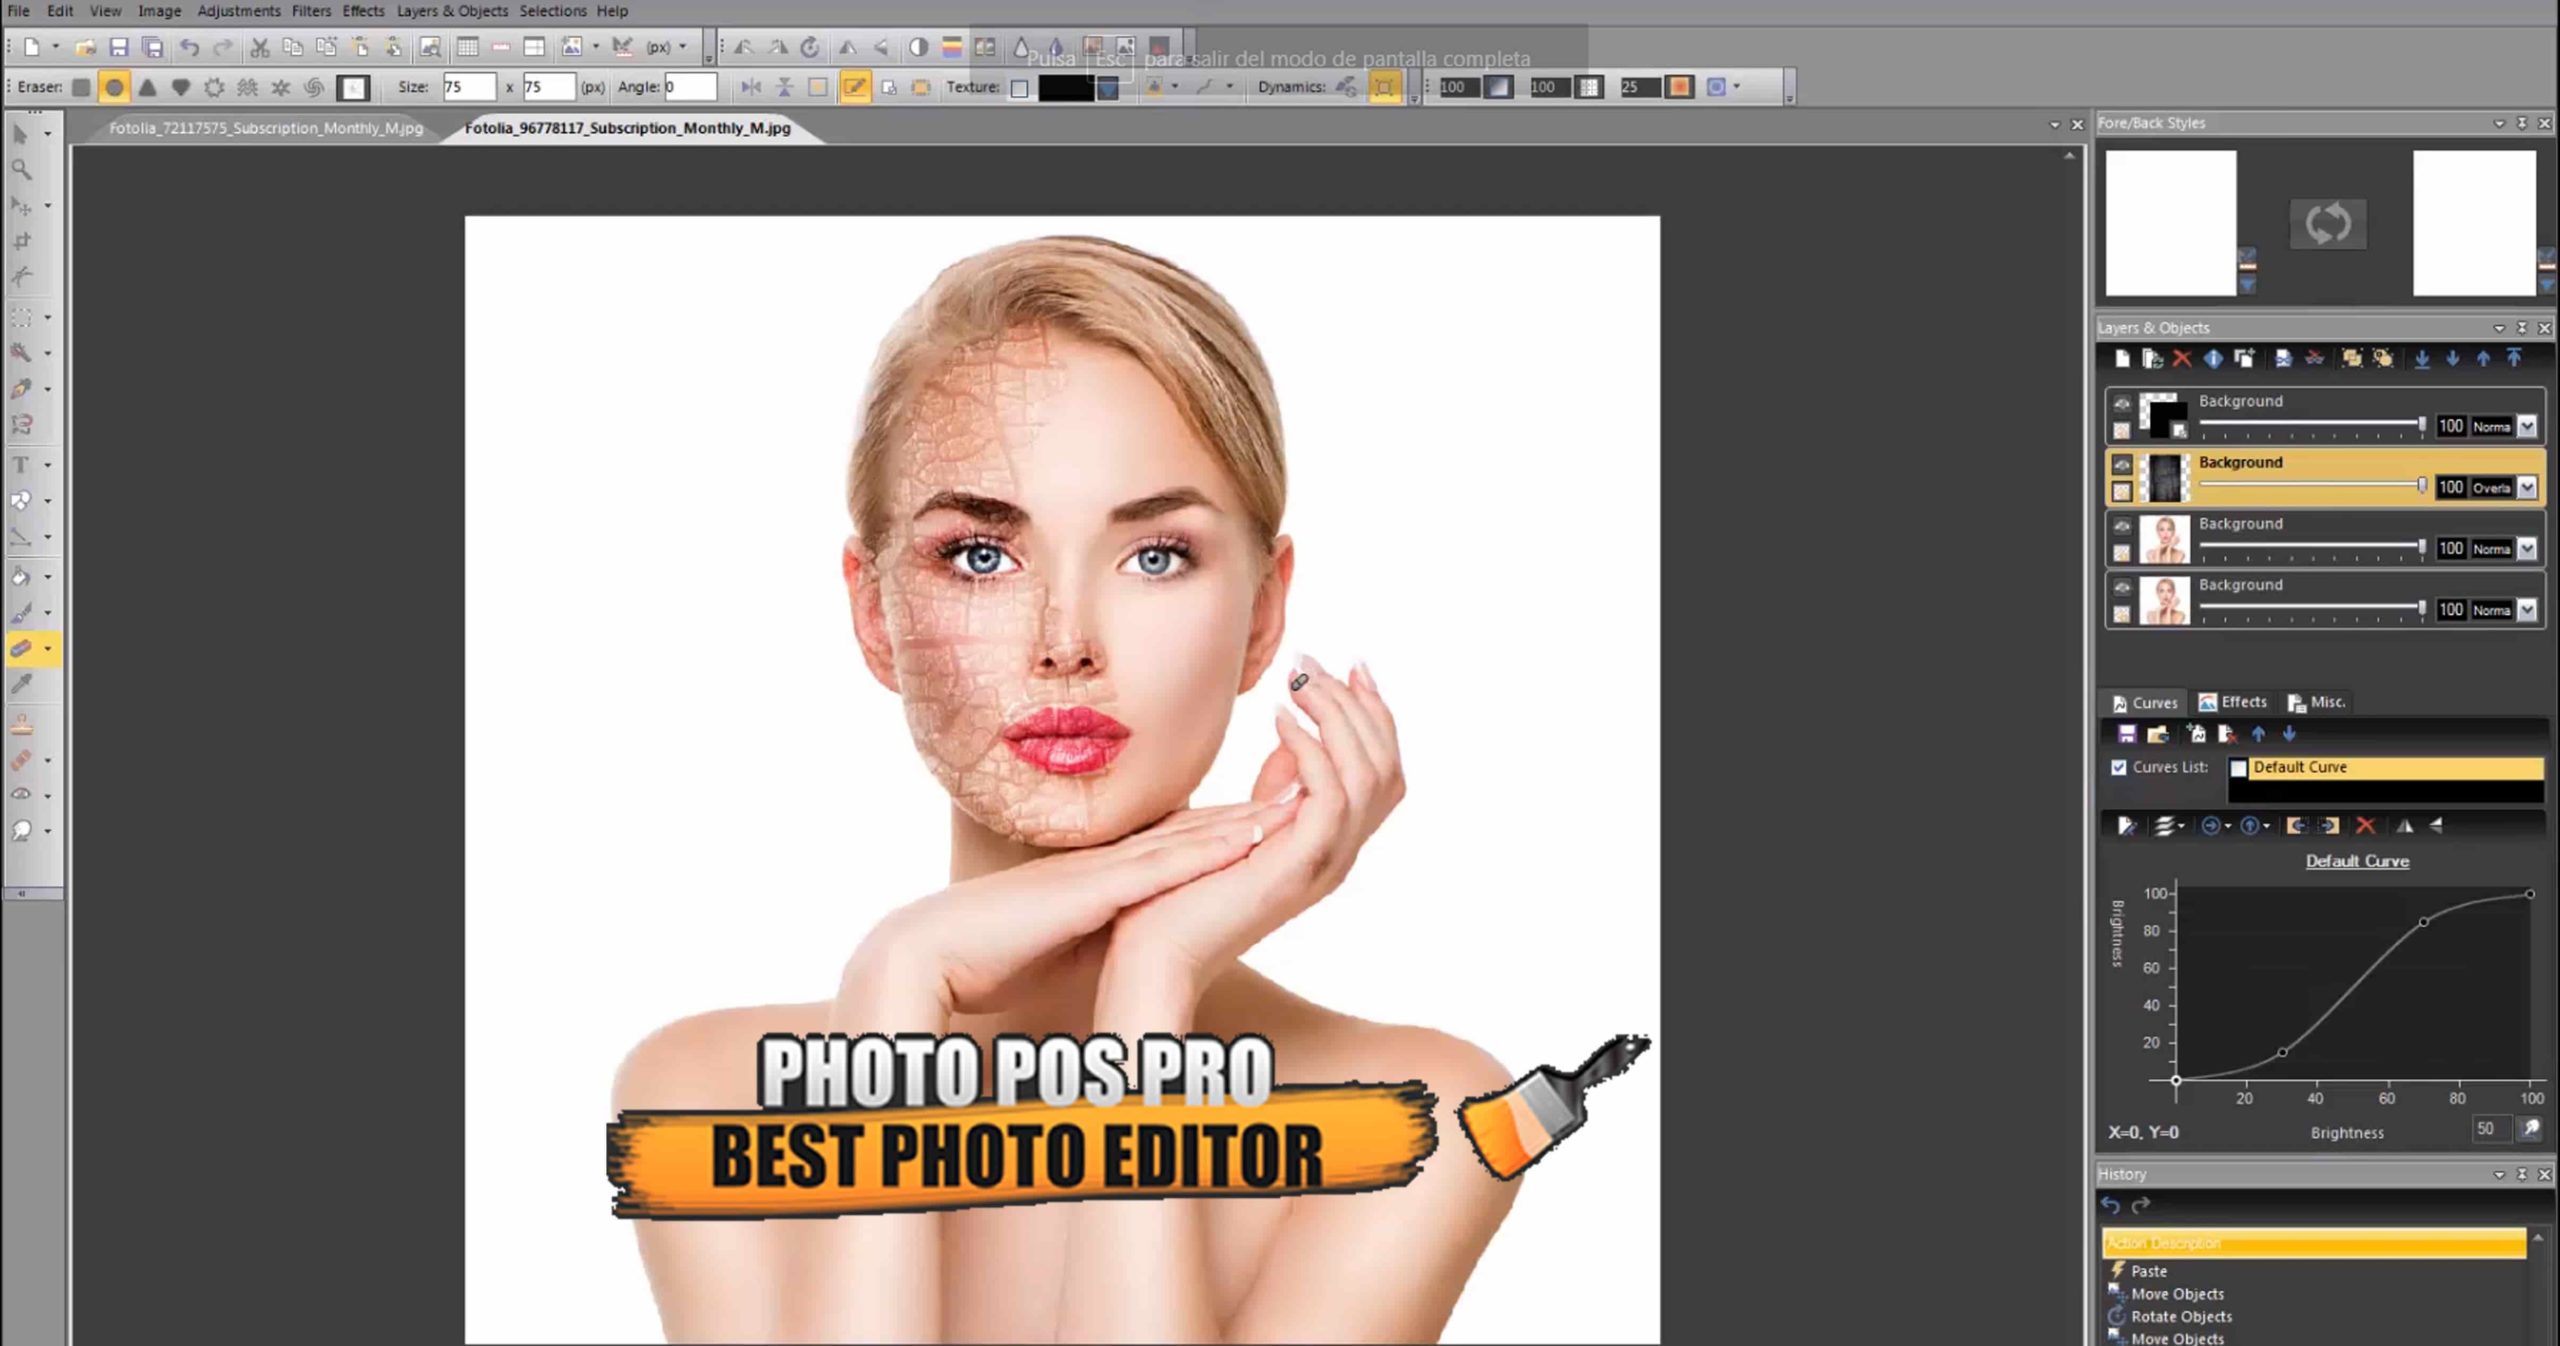Click Undo arrow in History panel
2560x1346 pixels.
click(x=2111, y=1205)
